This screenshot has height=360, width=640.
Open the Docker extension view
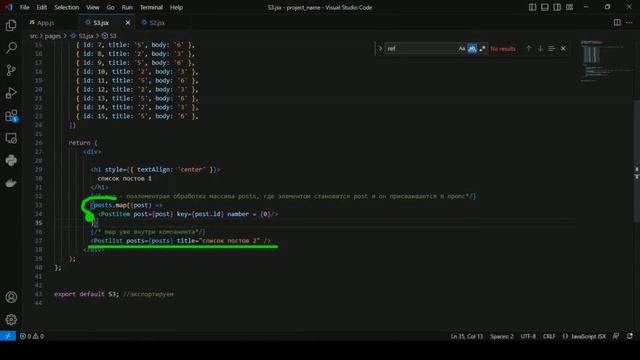click(11, 183)
